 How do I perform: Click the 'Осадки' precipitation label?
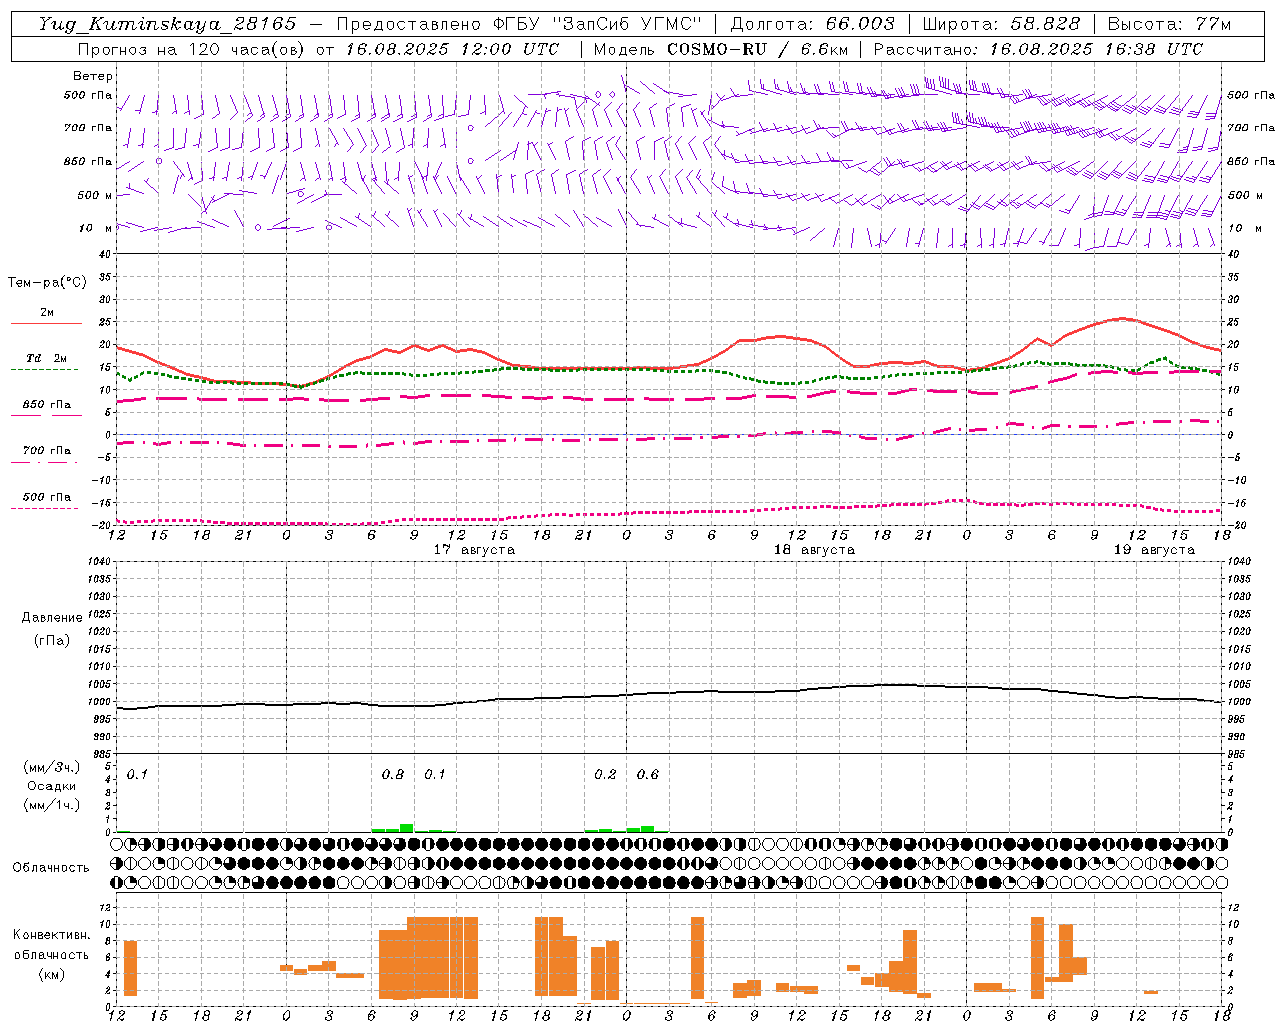52,786
